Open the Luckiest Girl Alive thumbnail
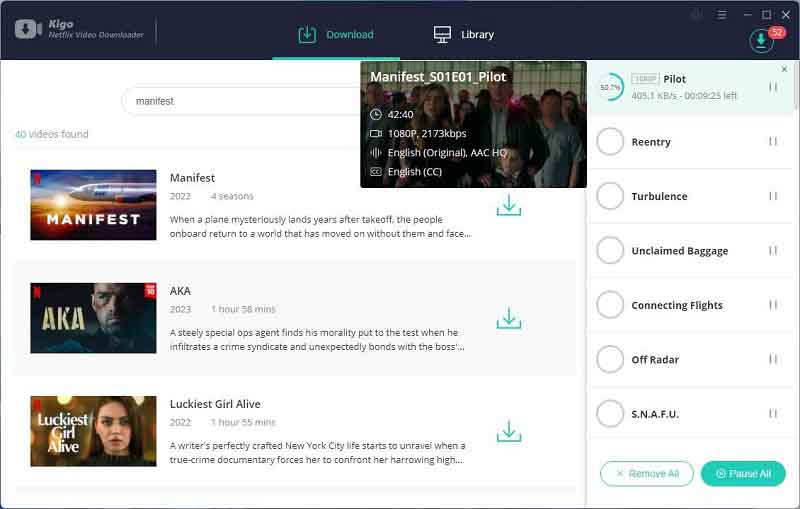 pyautogui.click(x=93, y=431)
